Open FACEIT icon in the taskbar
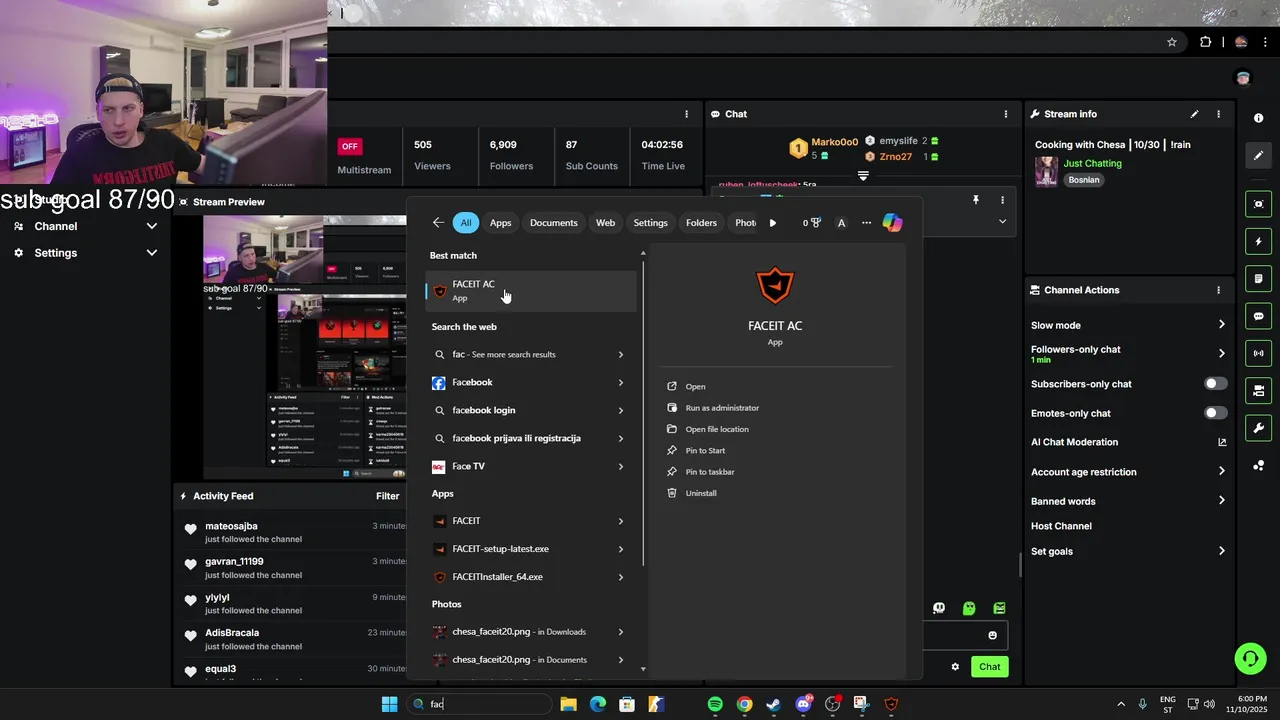The width and height of the screenshot is (1280, 720). click(x=891, y=704)
